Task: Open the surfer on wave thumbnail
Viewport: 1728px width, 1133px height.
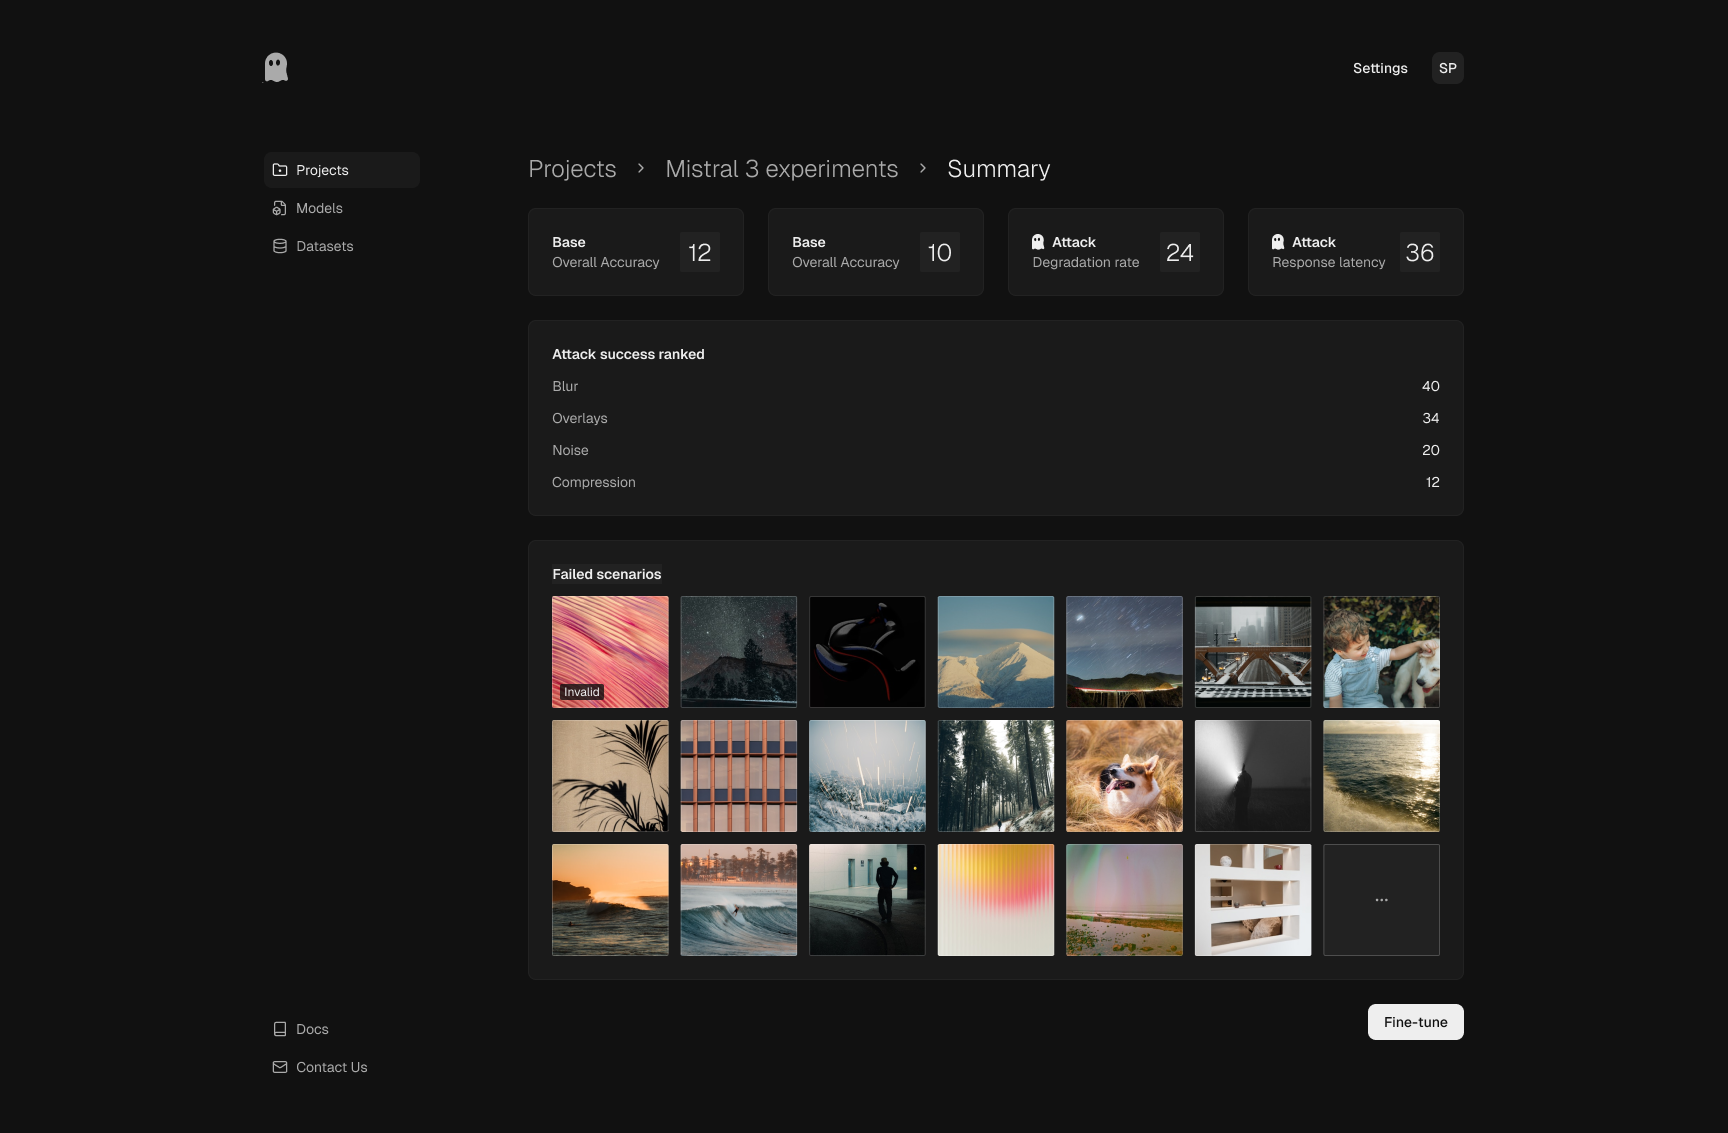Action: (x=738, y=900)
